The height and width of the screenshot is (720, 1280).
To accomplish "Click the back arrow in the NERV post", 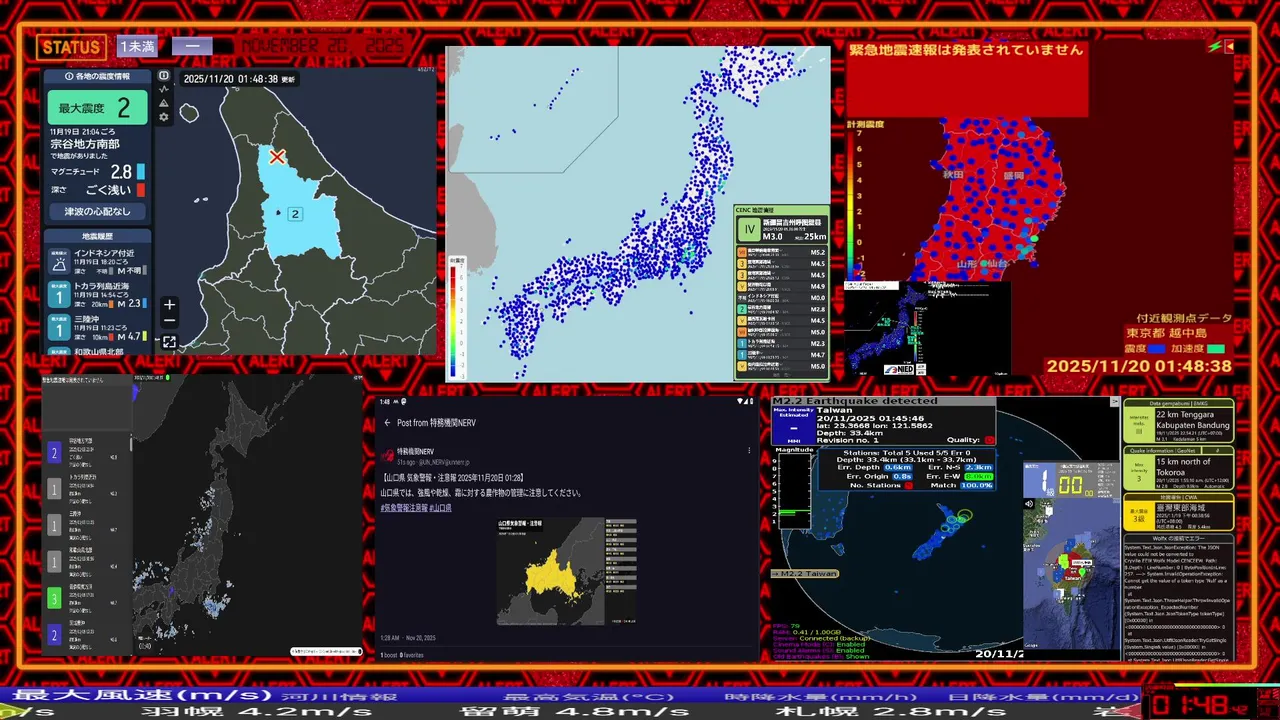I will coord(388,423).
